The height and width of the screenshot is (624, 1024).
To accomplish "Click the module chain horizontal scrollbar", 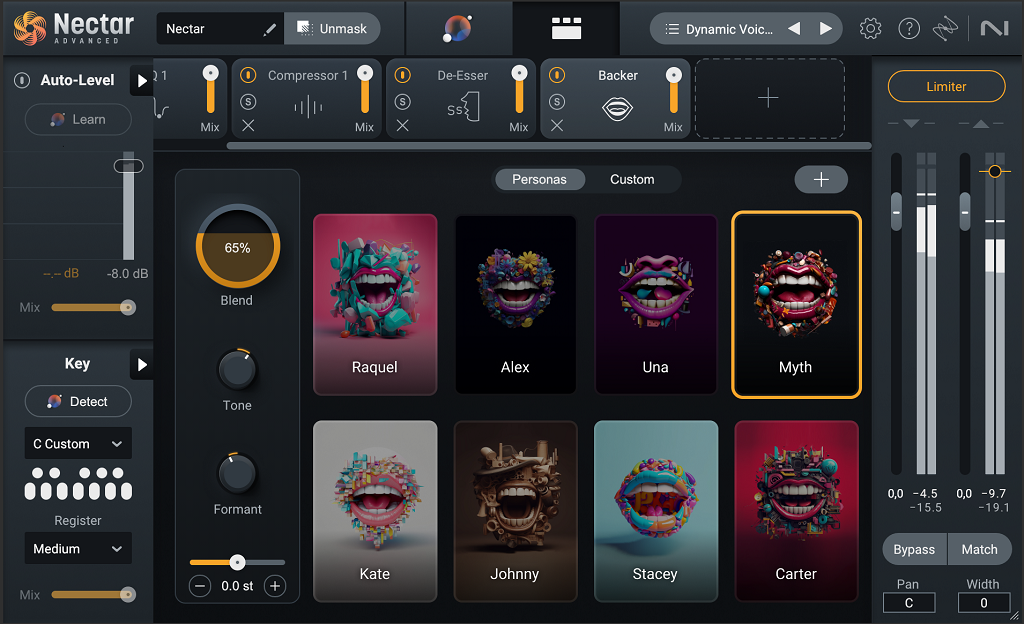I will (x=549, y=146).
